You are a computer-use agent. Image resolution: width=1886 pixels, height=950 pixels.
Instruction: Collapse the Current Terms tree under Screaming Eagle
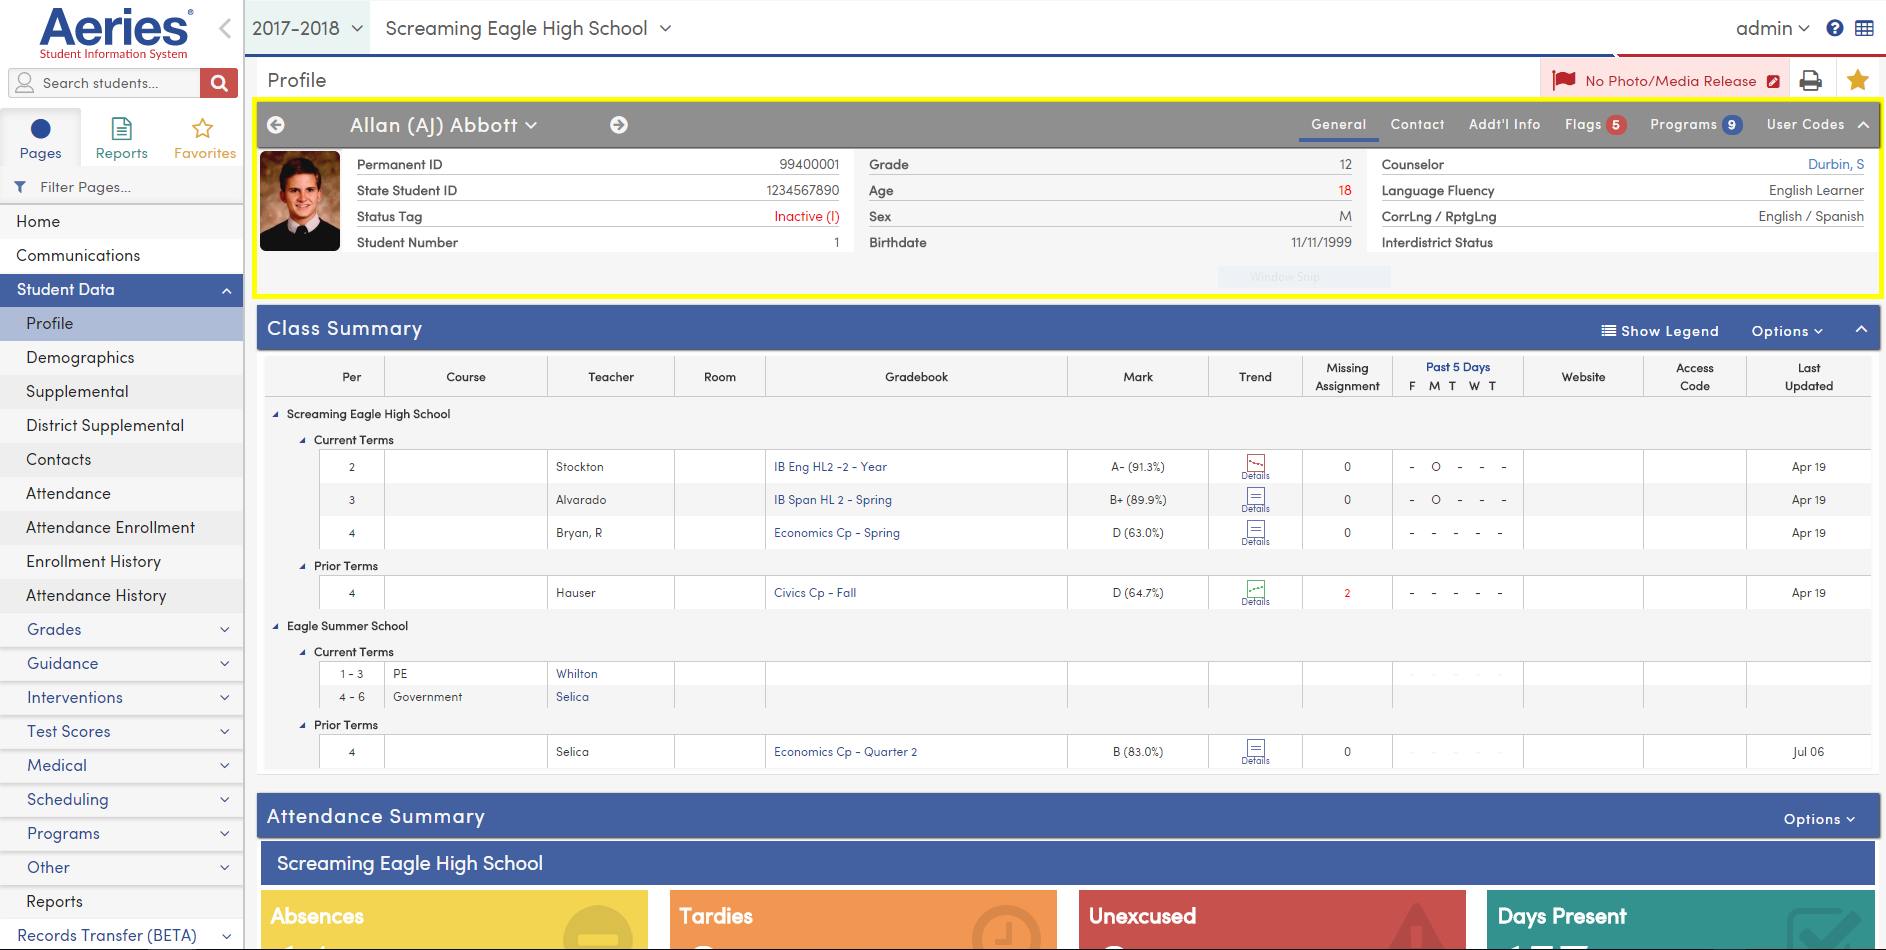tap(303, 440)
